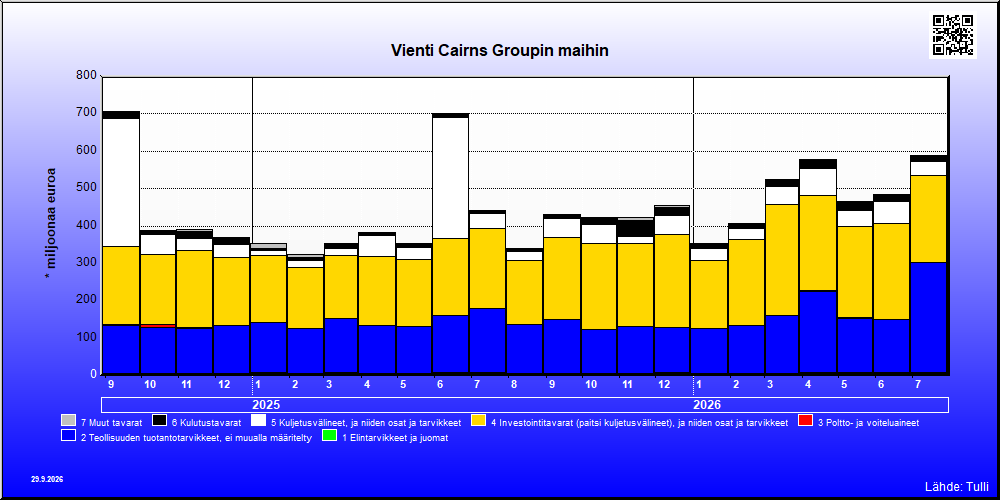The width and height of the screenshot is (1000, 500).
Task: Click the 400 y-axis value
Action: point(88,224)
